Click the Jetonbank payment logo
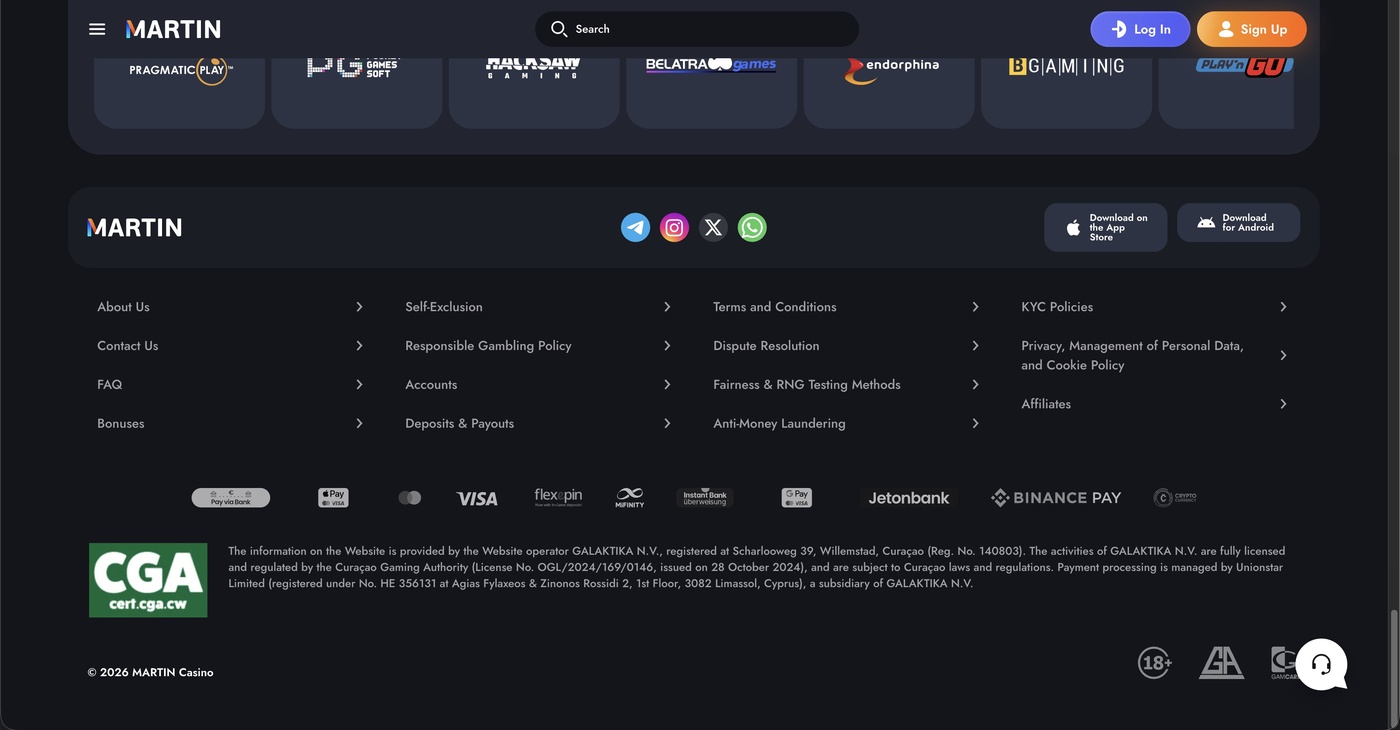Viewport: 1400px width, 730px height. tap(909, 498)
